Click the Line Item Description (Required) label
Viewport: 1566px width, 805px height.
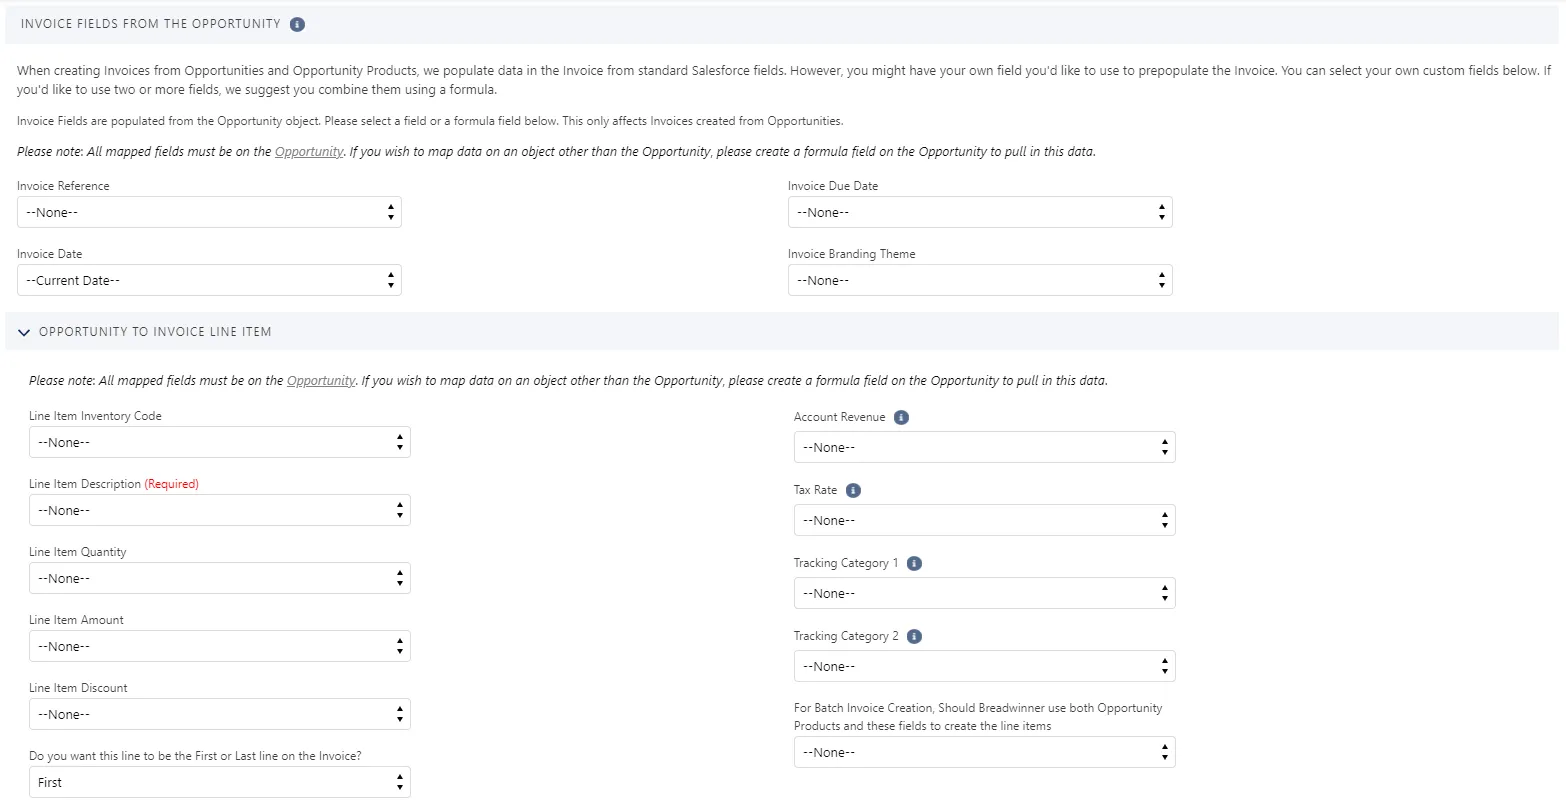coord(114,484)
